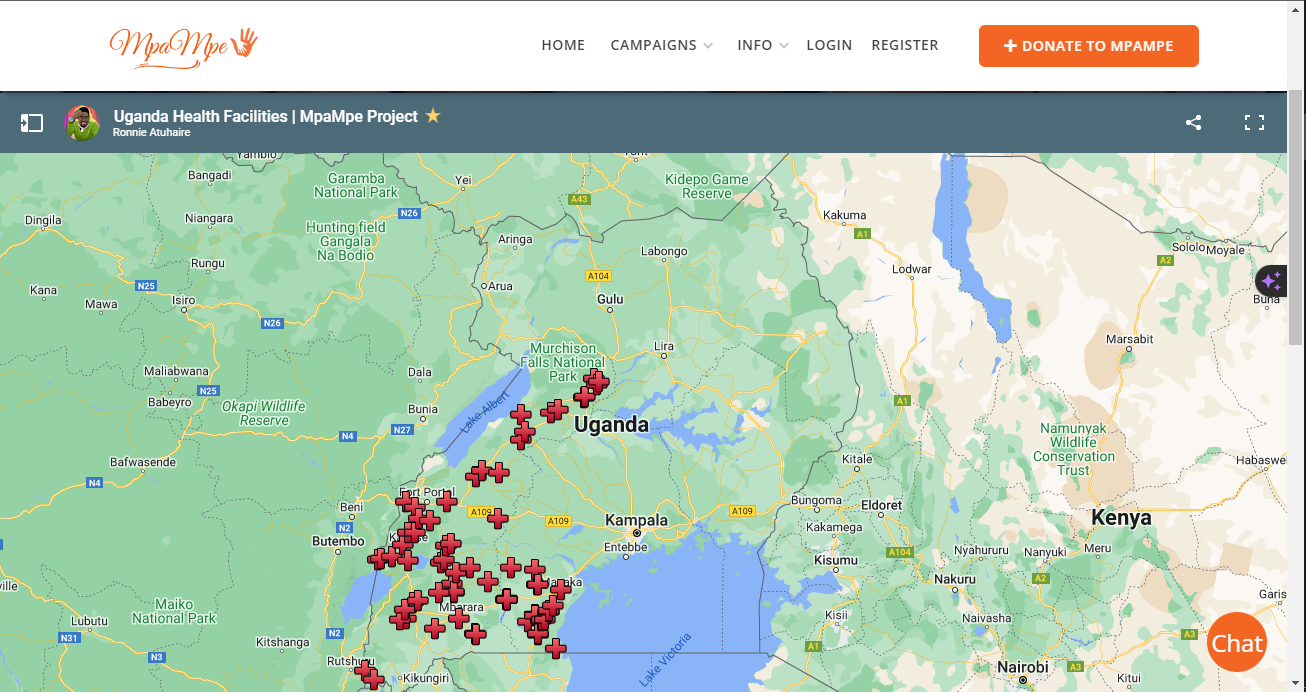Click the Murchison Falls National Park label

click(x=563, y=362)
